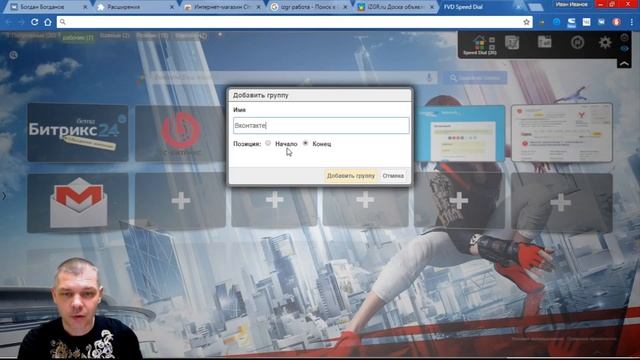Click the magnifier icon at page top-left

tap(13, 55)
